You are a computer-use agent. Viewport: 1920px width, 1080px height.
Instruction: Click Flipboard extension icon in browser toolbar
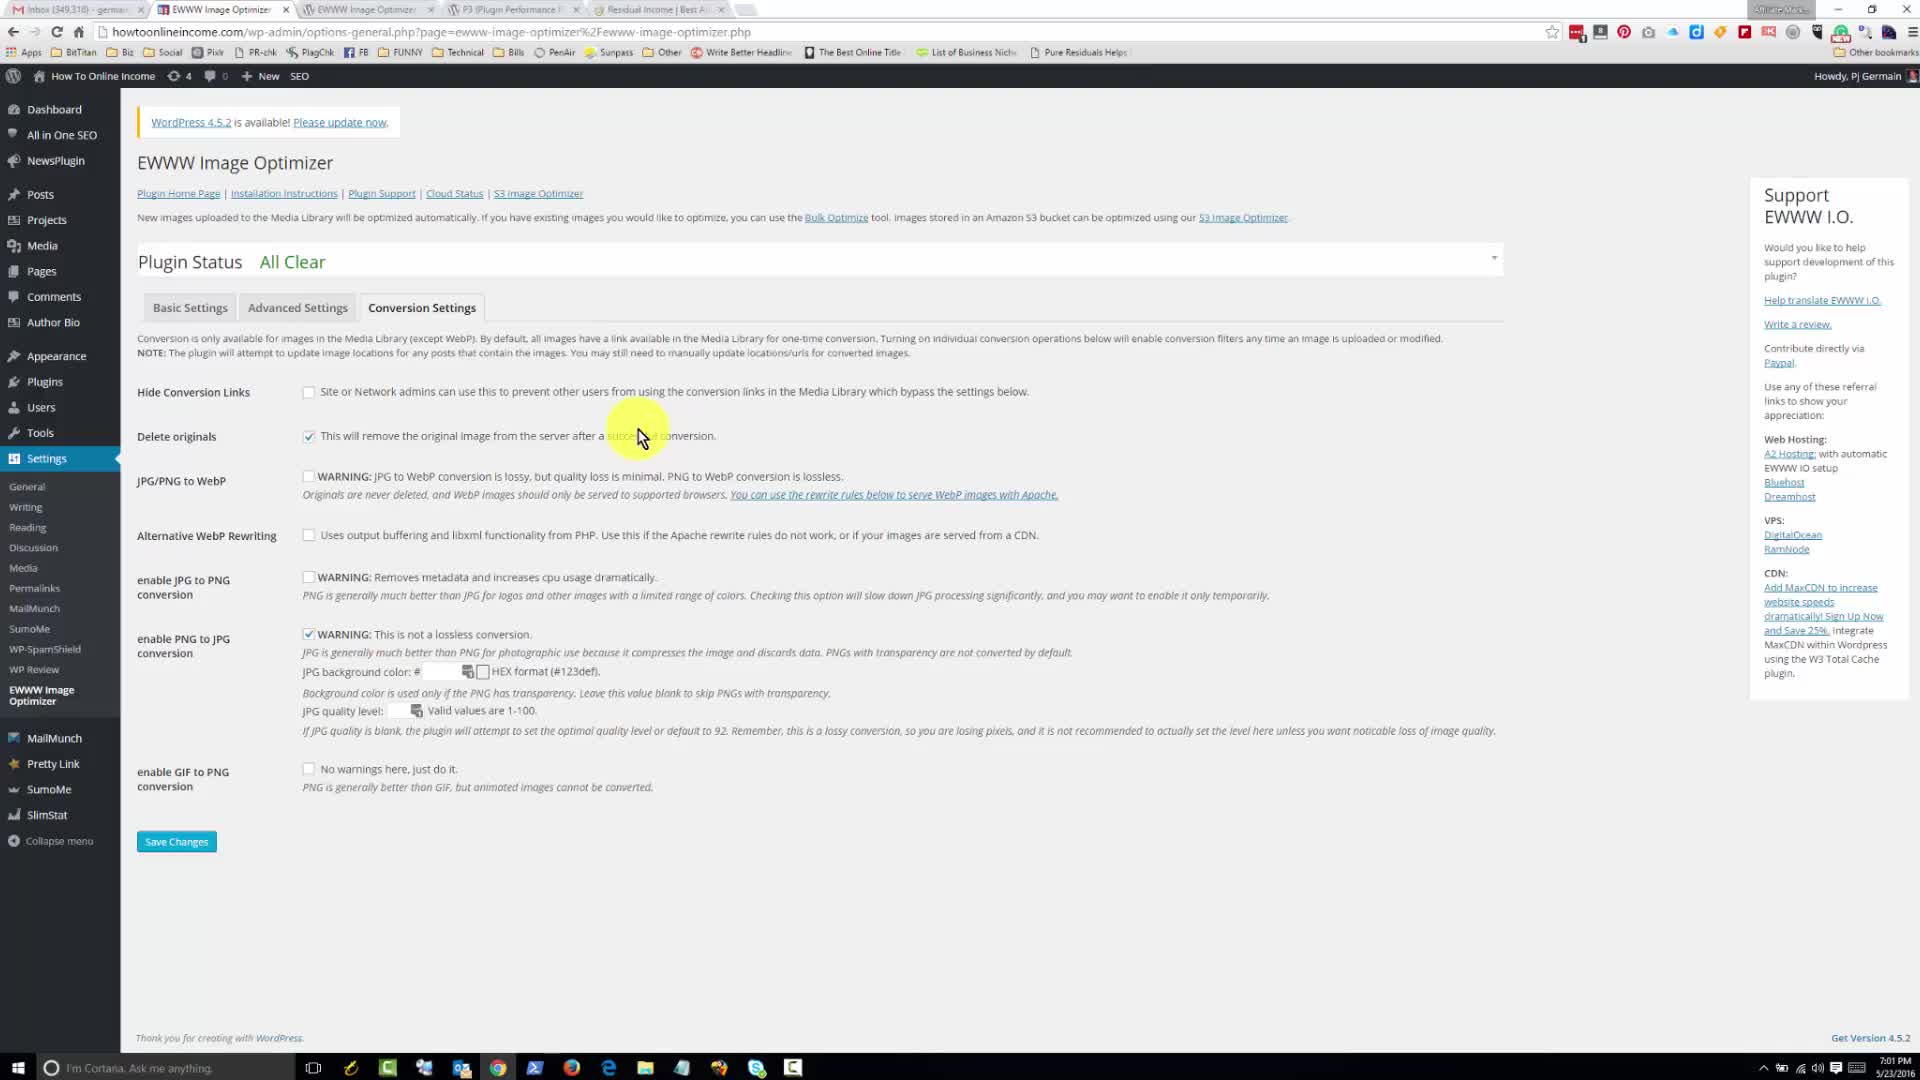(1745, 32)
